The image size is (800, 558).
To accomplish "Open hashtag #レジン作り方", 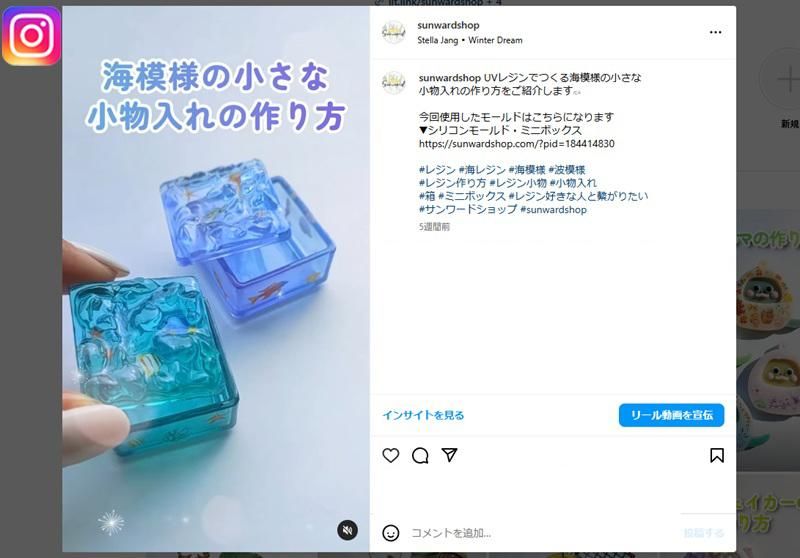I will point(453,183).
